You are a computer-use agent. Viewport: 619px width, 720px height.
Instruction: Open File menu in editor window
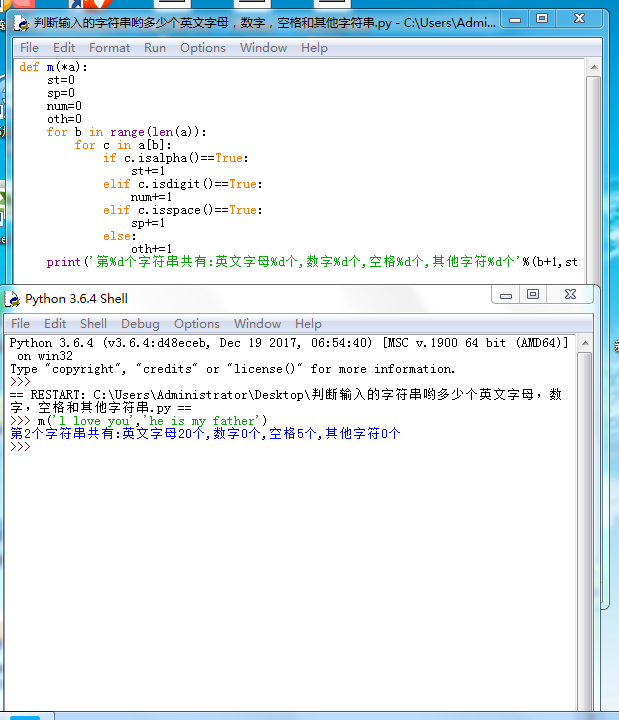tap(29, 48)
